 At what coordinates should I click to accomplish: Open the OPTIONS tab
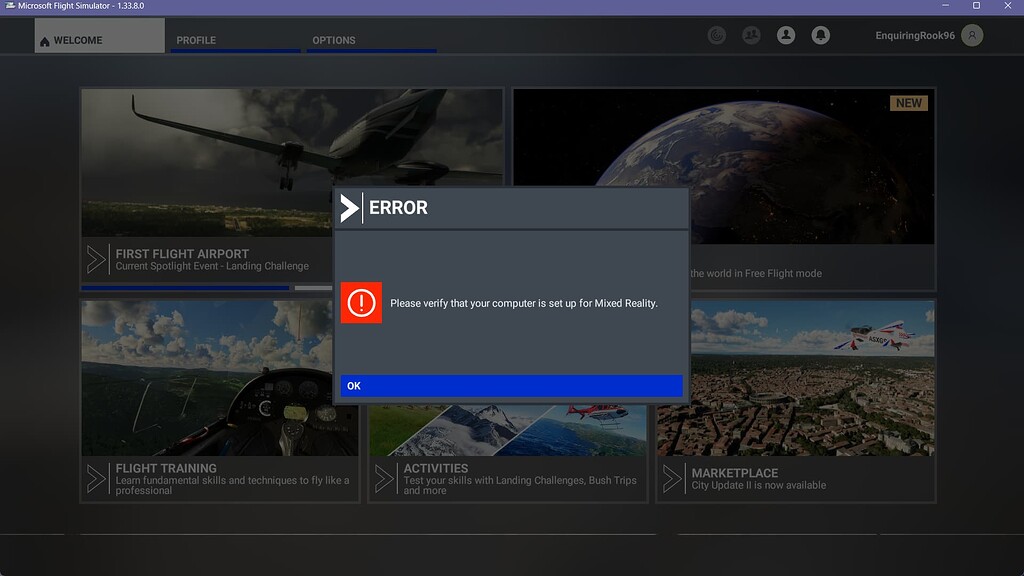coord(333,41)
